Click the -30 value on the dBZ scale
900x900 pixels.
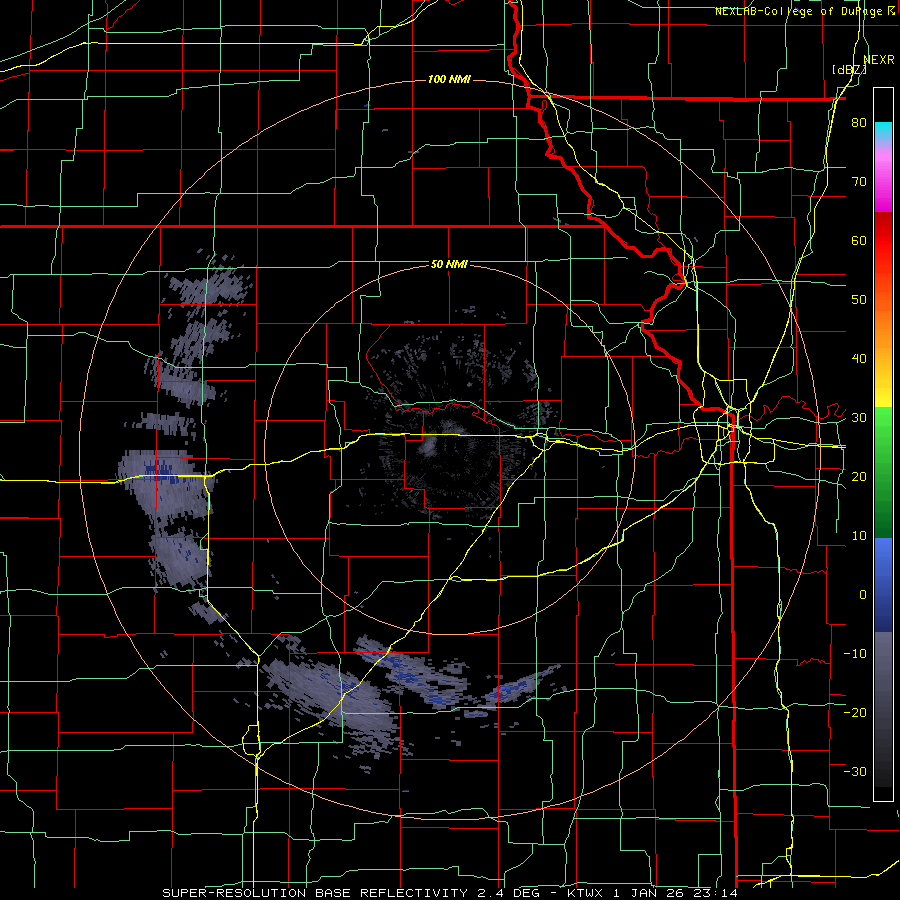tap(855, 771)
